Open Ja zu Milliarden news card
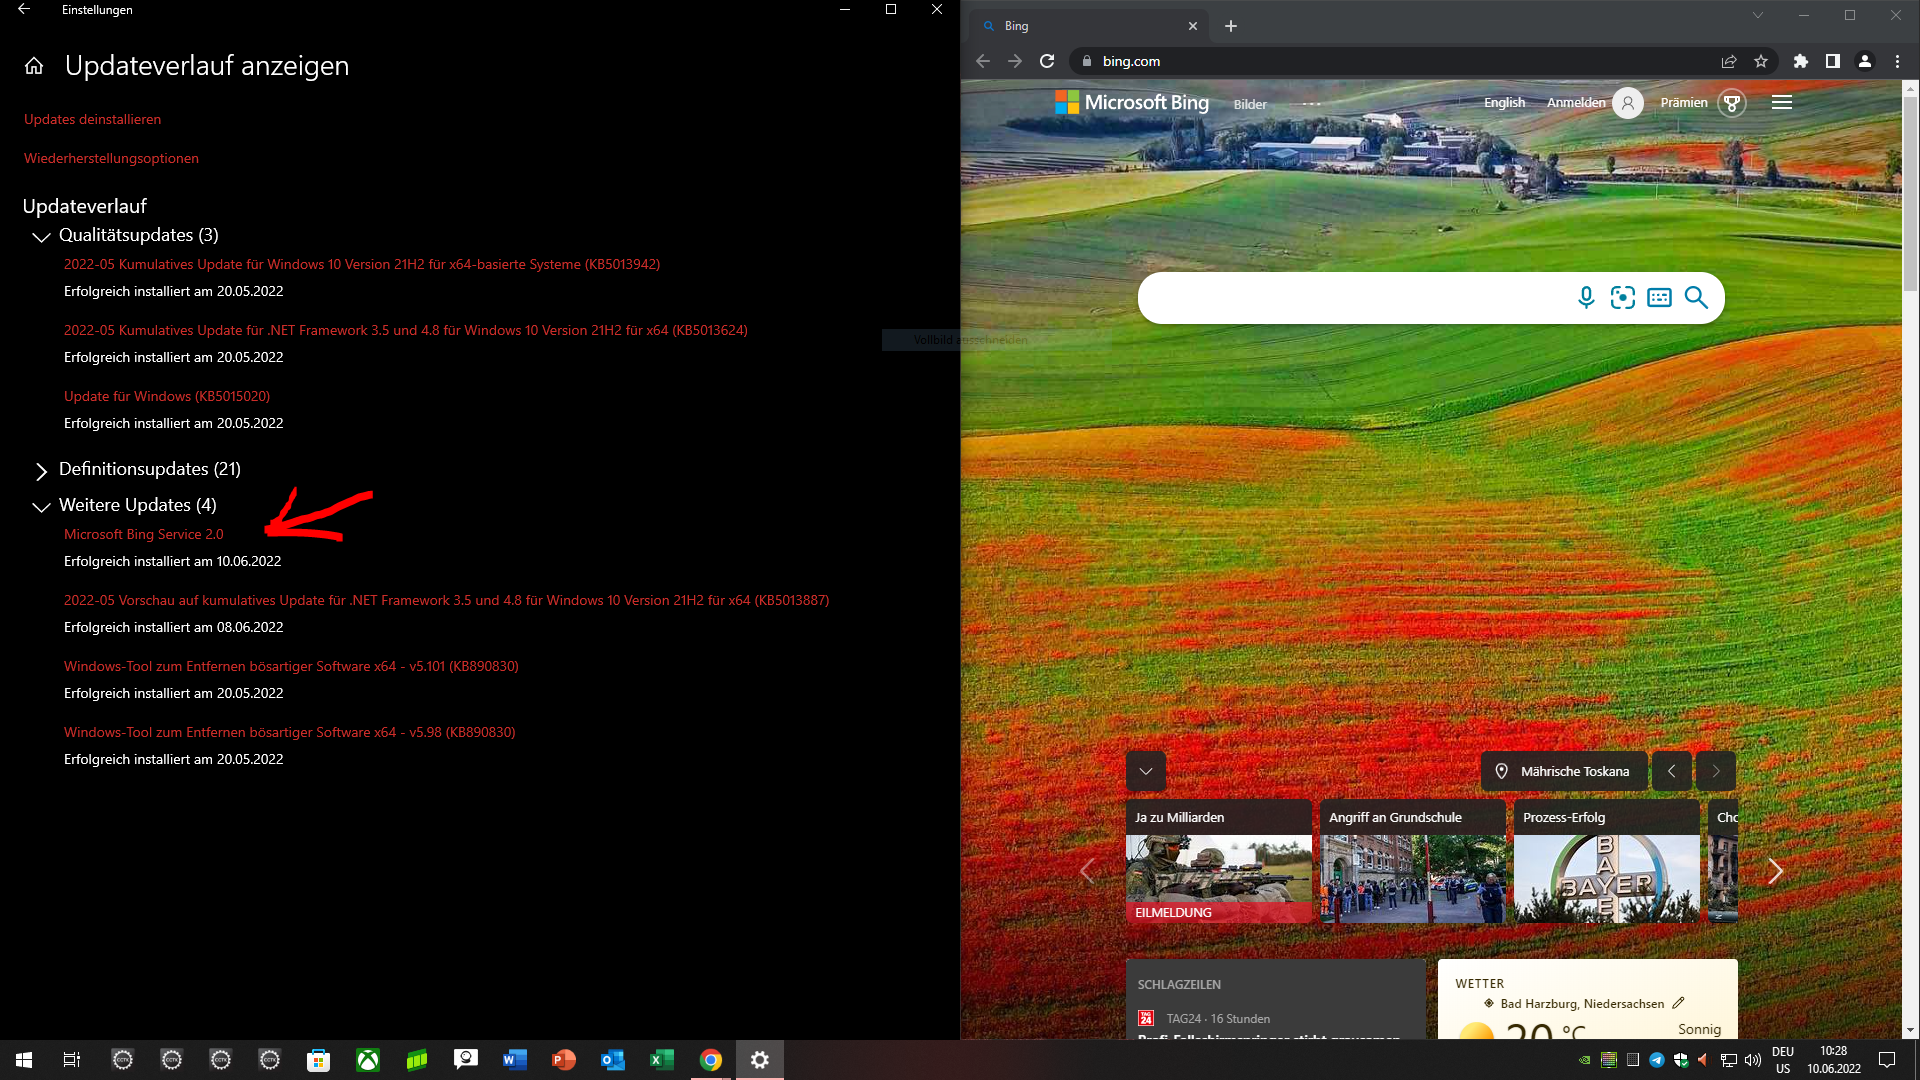Viewport: 1920px width, 1080px height. pyautogui.click(x=1218, y=861)
